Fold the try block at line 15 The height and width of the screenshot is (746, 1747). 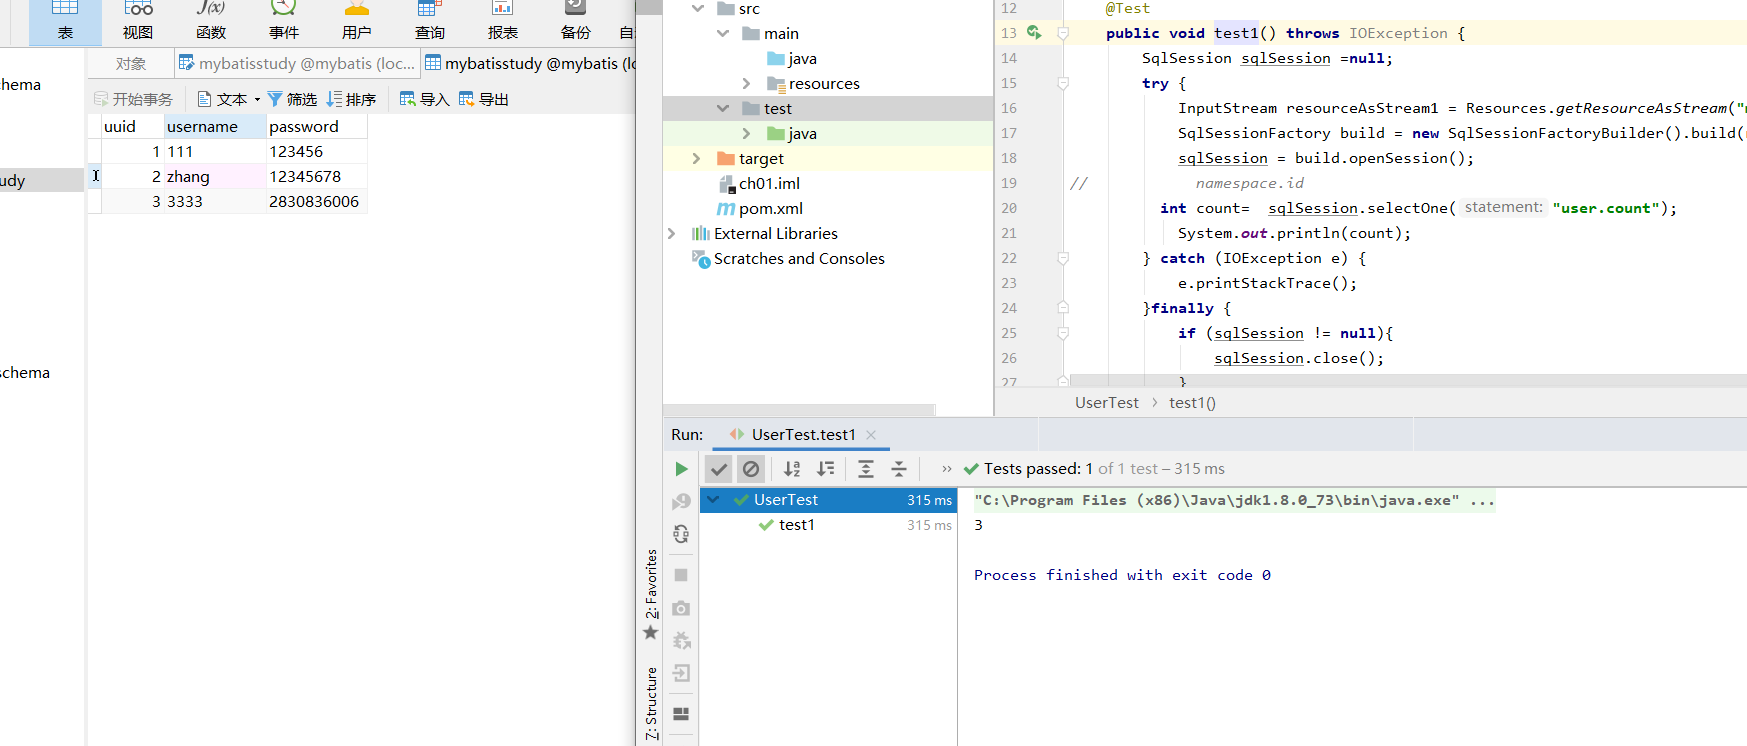pos(1063,83)
